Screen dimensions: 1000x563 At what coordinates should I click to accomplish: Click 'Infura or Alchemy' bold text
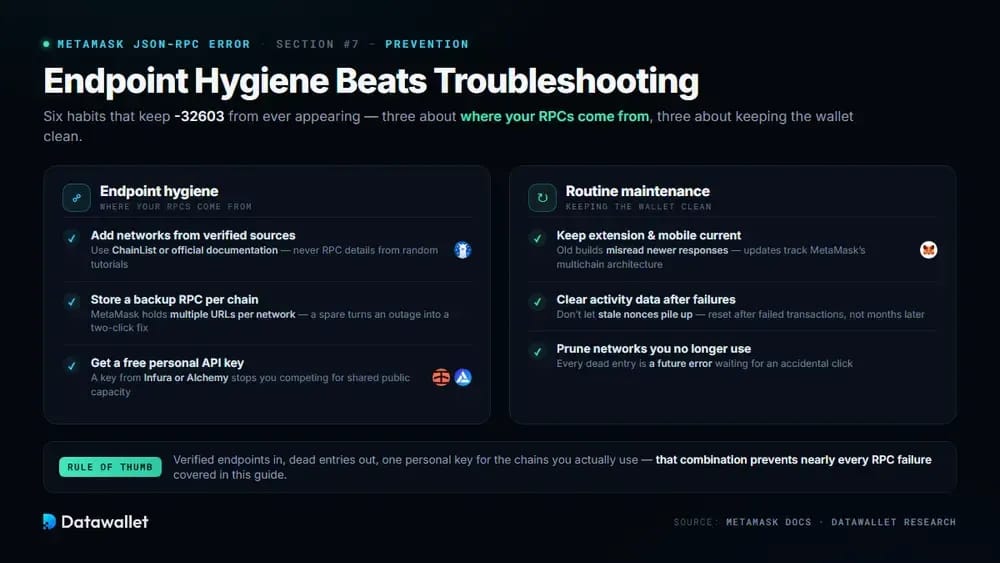186,377
